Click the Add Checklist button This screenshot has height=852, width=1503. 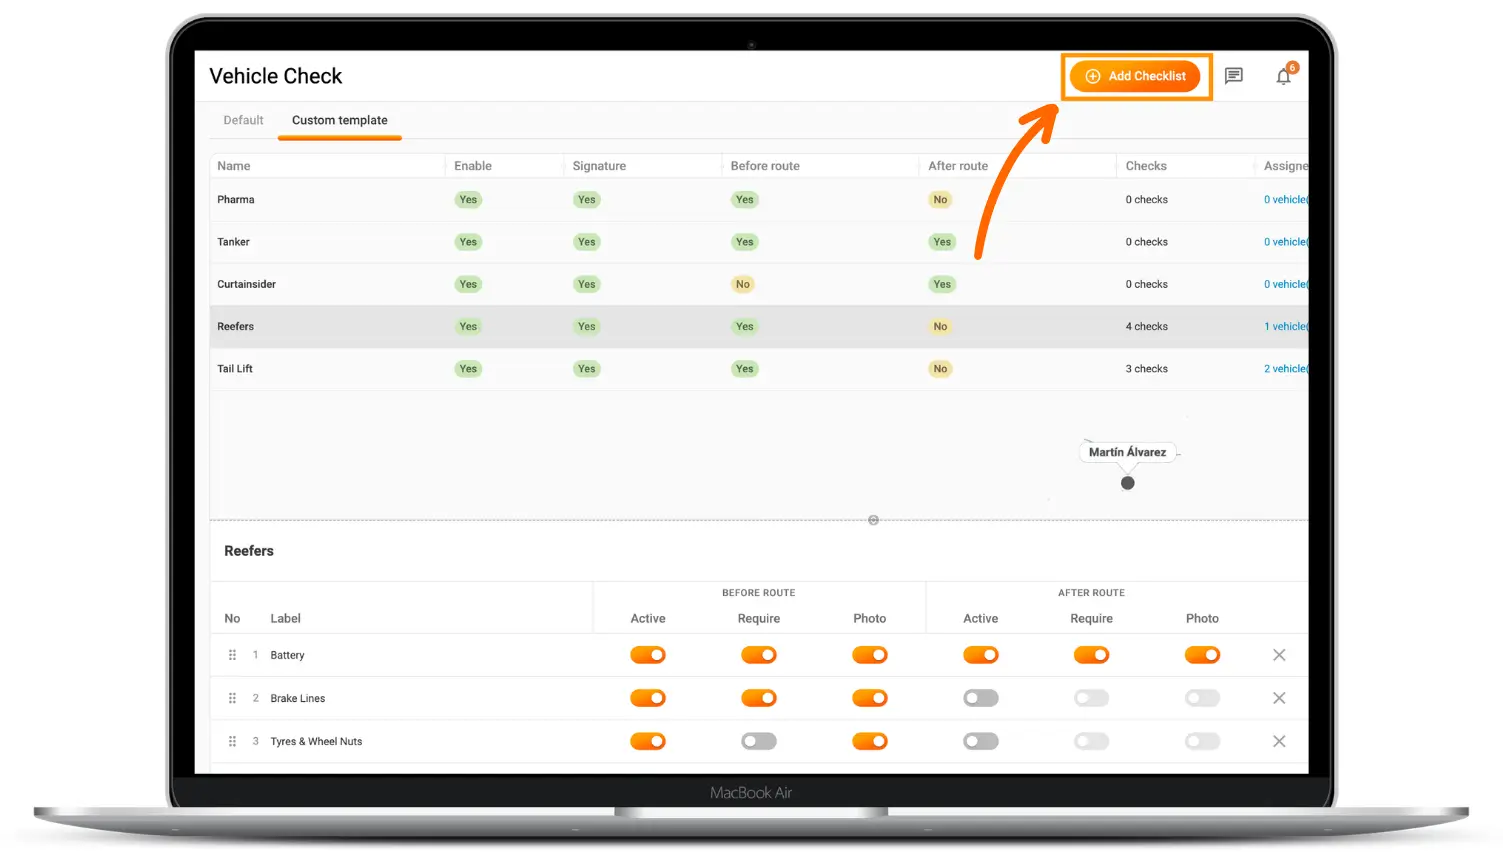click(x=1135, y=76)
